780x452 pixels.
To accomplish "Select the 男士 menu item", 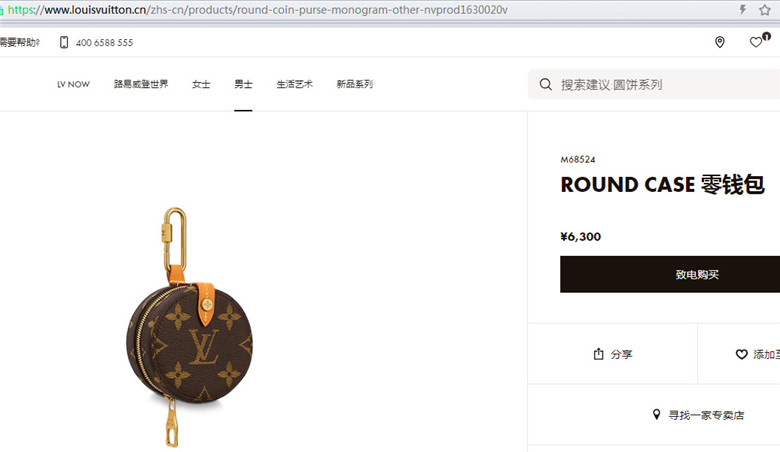I will click(243, 84).
